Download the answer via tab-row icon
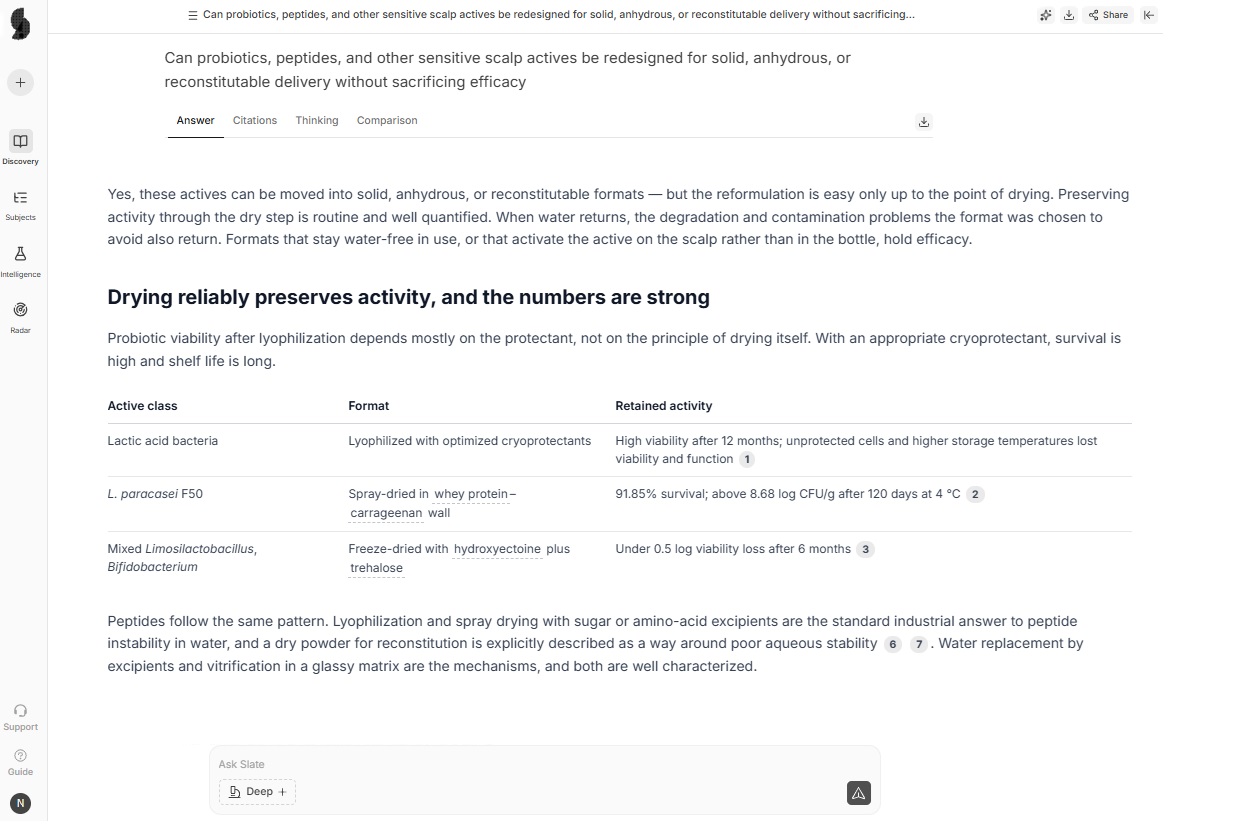1248x826 pixels. click(x=924, y=122)
